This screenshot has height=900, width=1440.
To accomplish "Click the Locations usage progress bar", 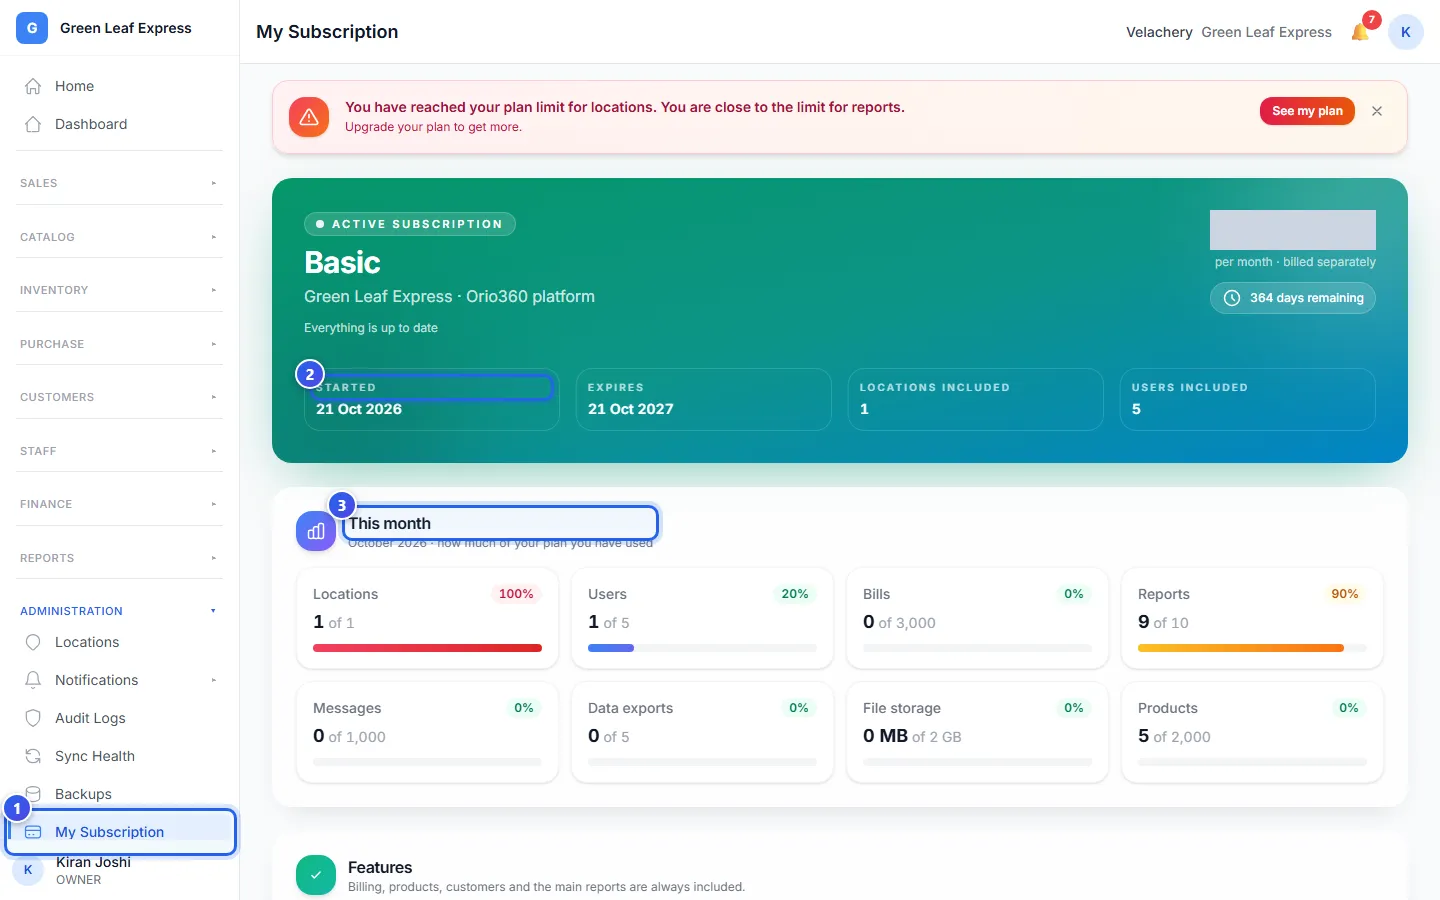I will pyautogui.click(x=428, y=648).
